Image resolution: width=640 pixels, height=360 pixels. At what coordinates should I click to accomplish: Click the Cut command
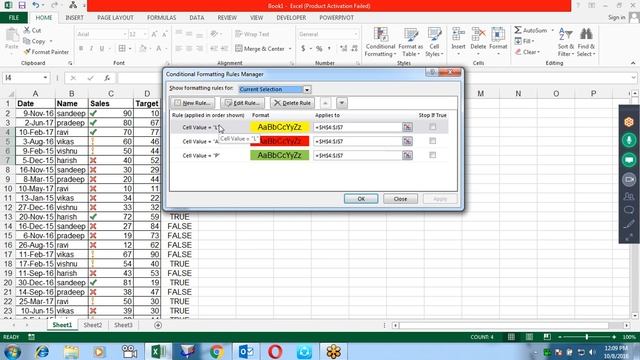(x=32, y=30)
